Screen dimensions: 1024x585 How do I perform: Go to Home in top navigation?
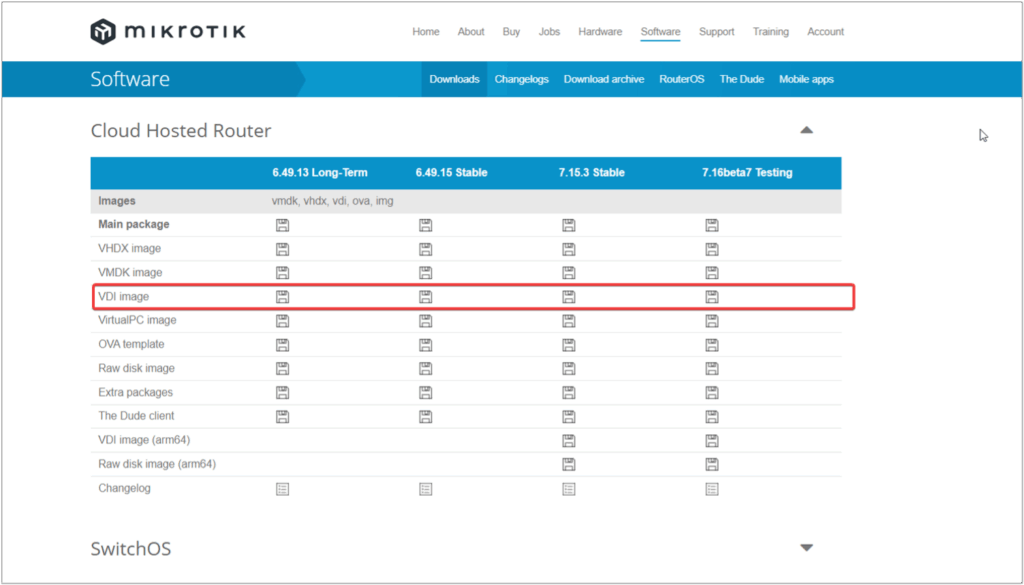(x=426, y=31)
